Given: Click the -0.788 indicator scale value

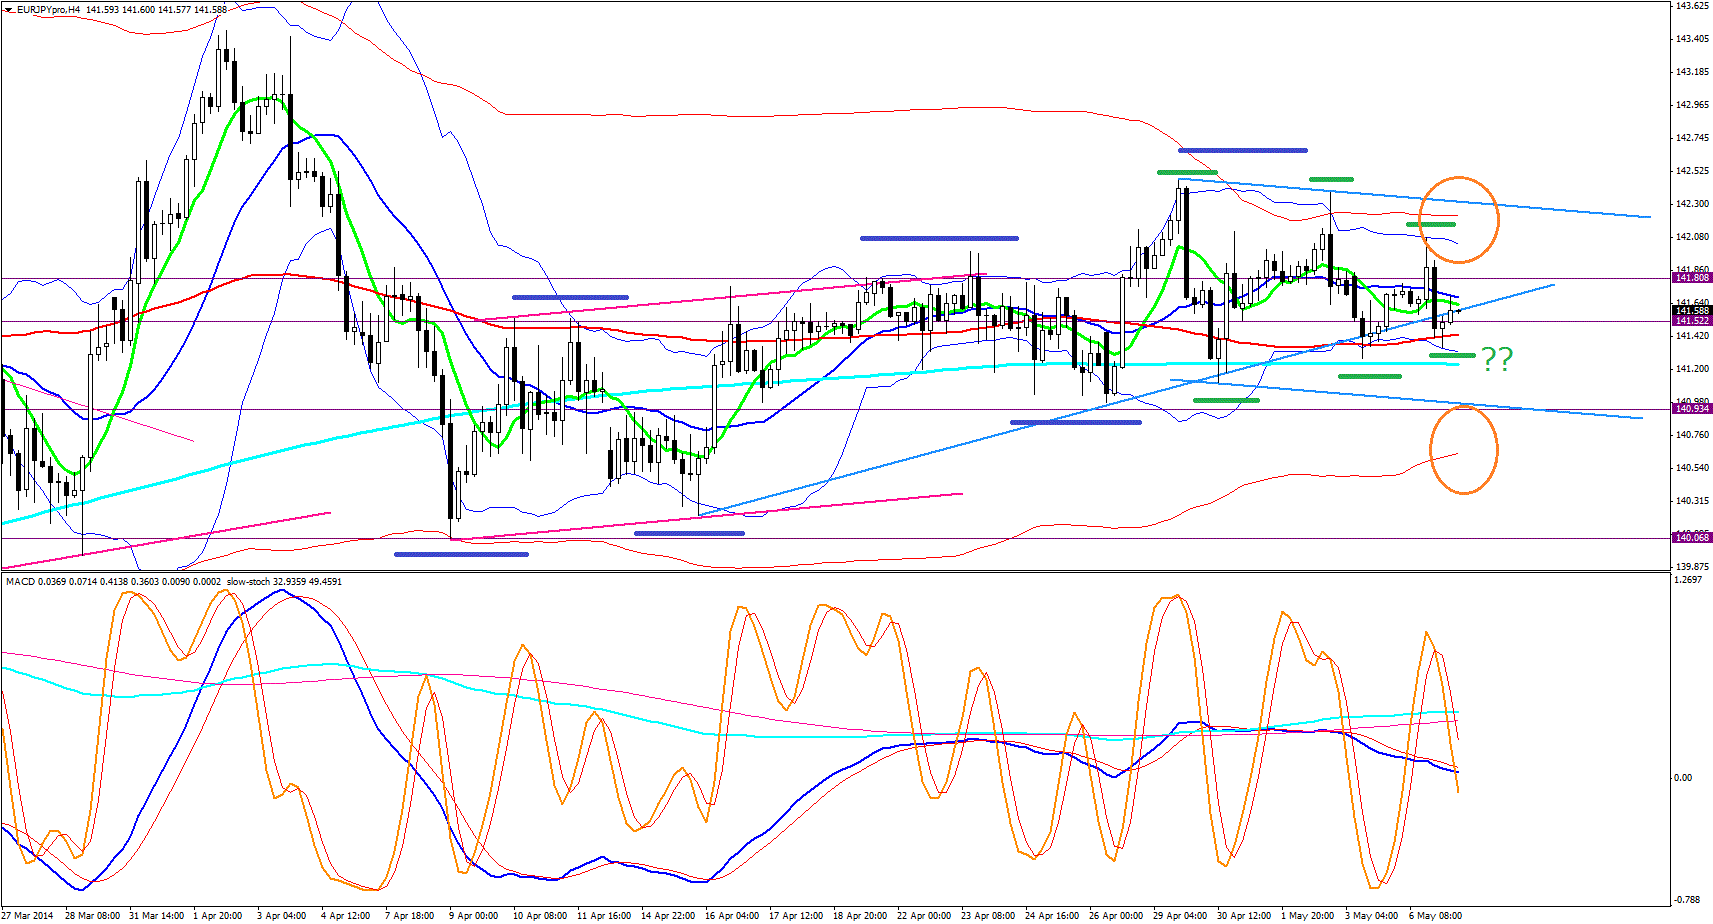Looking at the screenshot, I should pos(1689,900).
